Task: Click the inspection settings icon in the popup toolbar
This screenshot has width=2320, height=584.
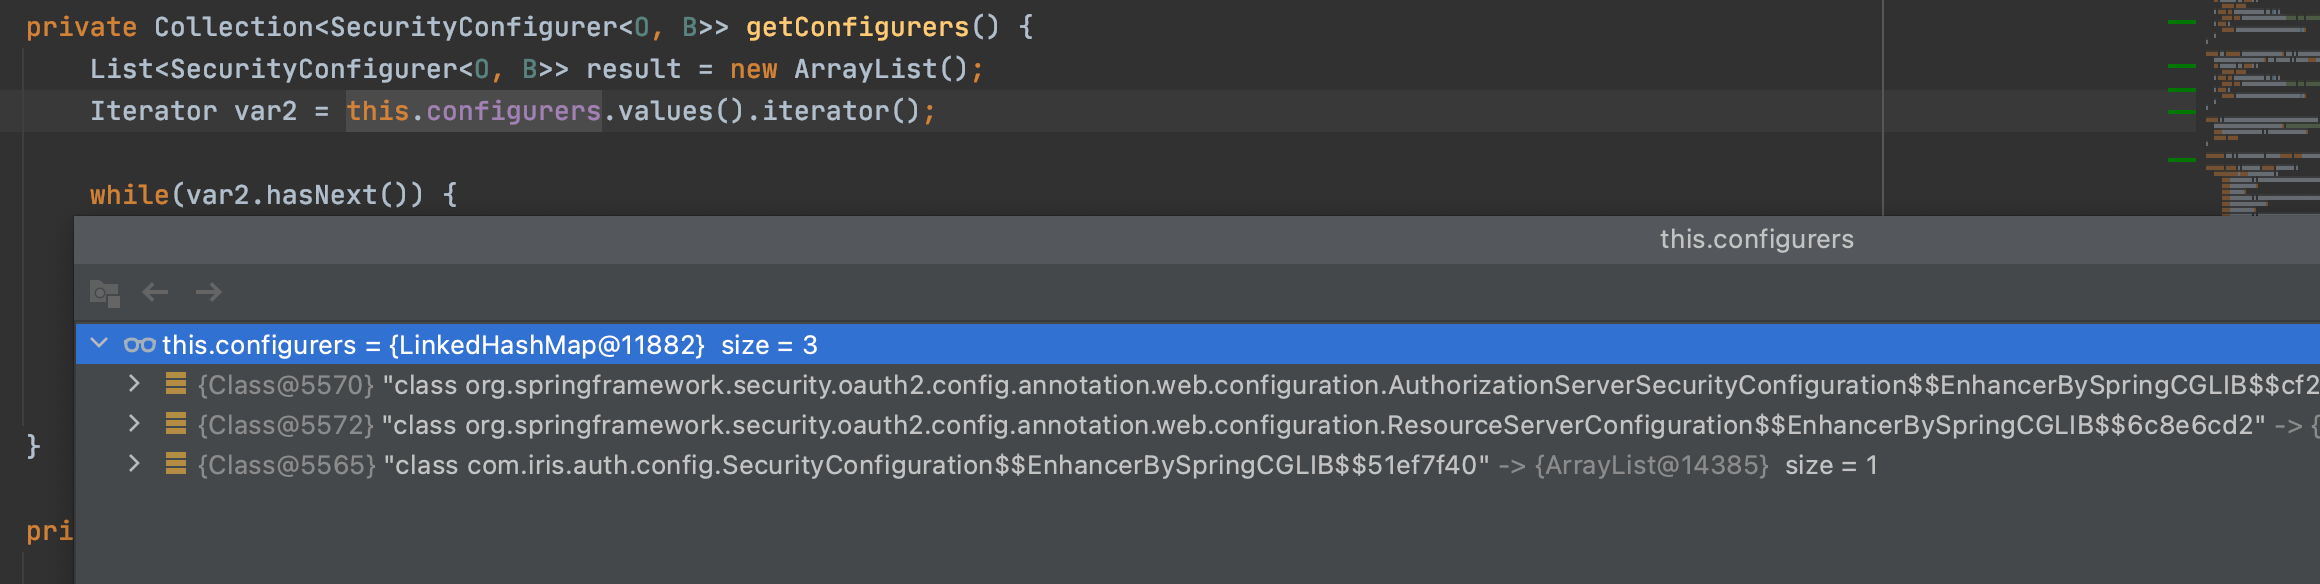Action: (x=103, y=291)
